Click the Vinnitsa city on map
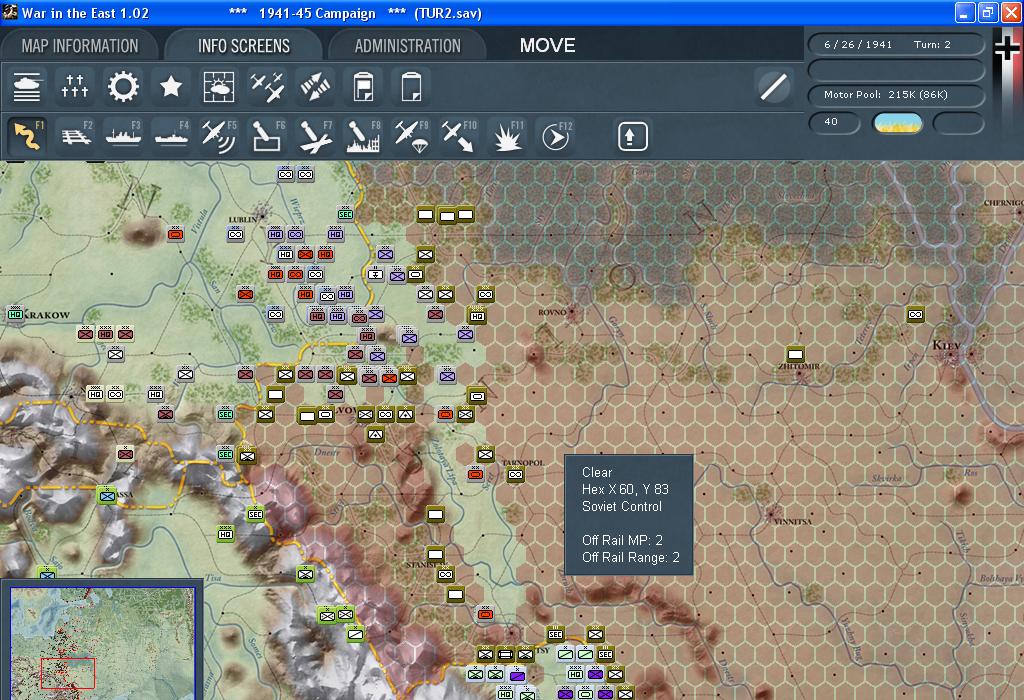Image resolution: width=1024 pixels, height=700 pixels. click(773, 513)
